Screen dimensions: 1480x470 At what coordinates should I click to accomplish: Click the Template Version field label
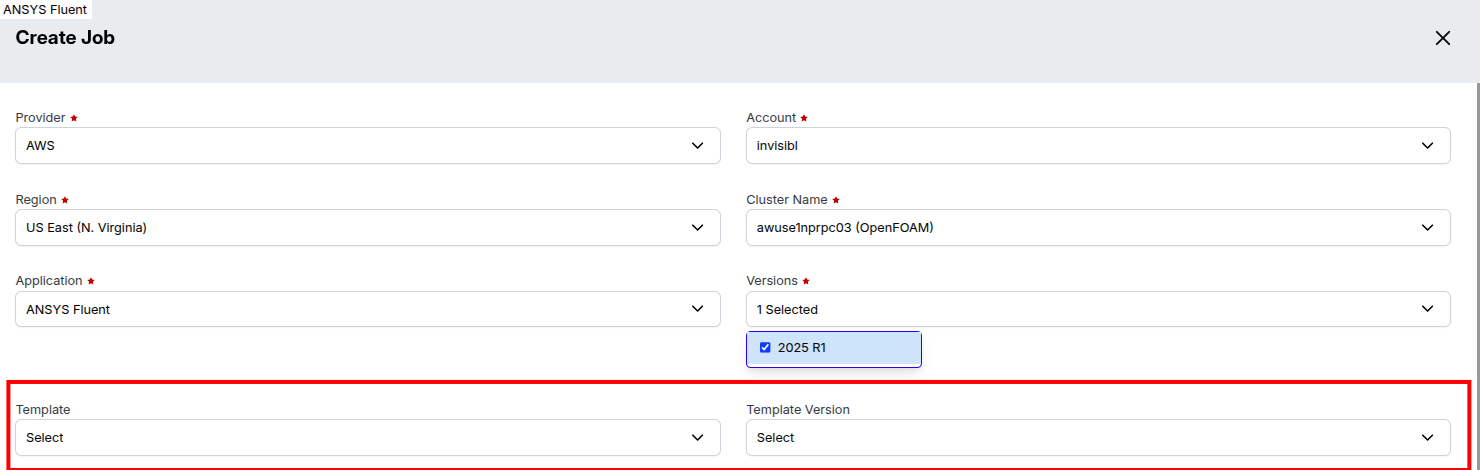pyautogui.click(x=798, y=410)
